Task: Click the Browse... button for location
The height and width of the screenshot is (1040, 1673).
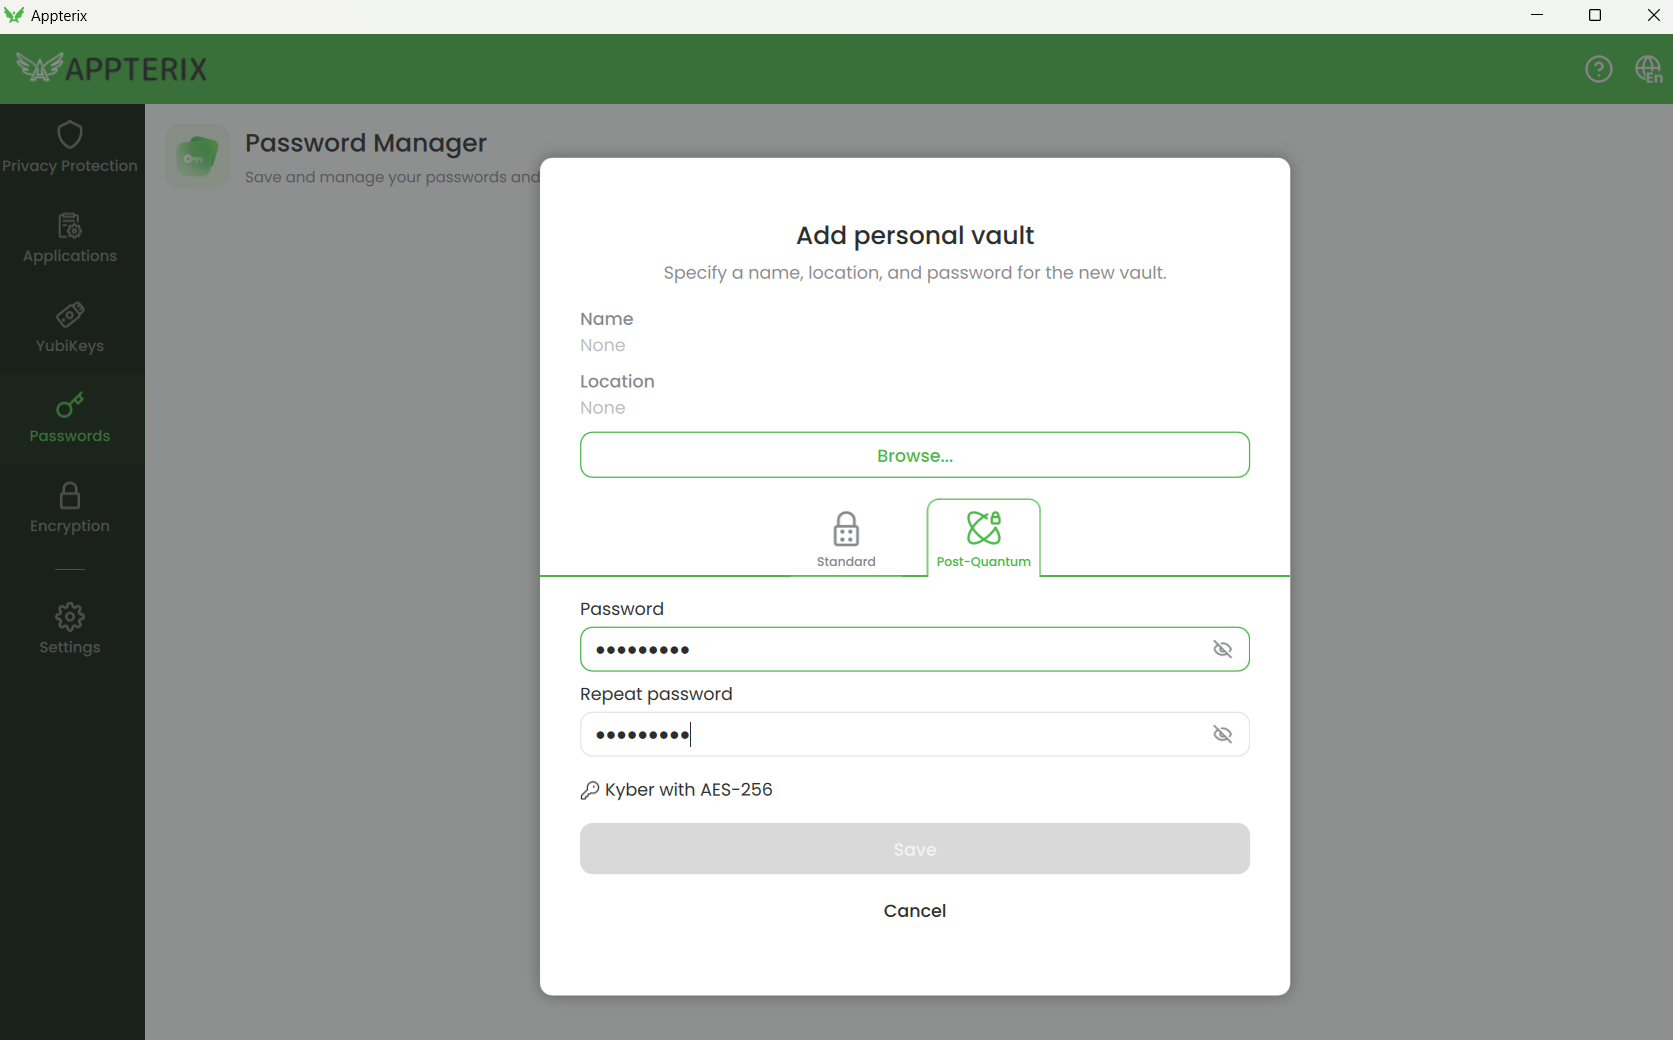Action: [914, 456]
